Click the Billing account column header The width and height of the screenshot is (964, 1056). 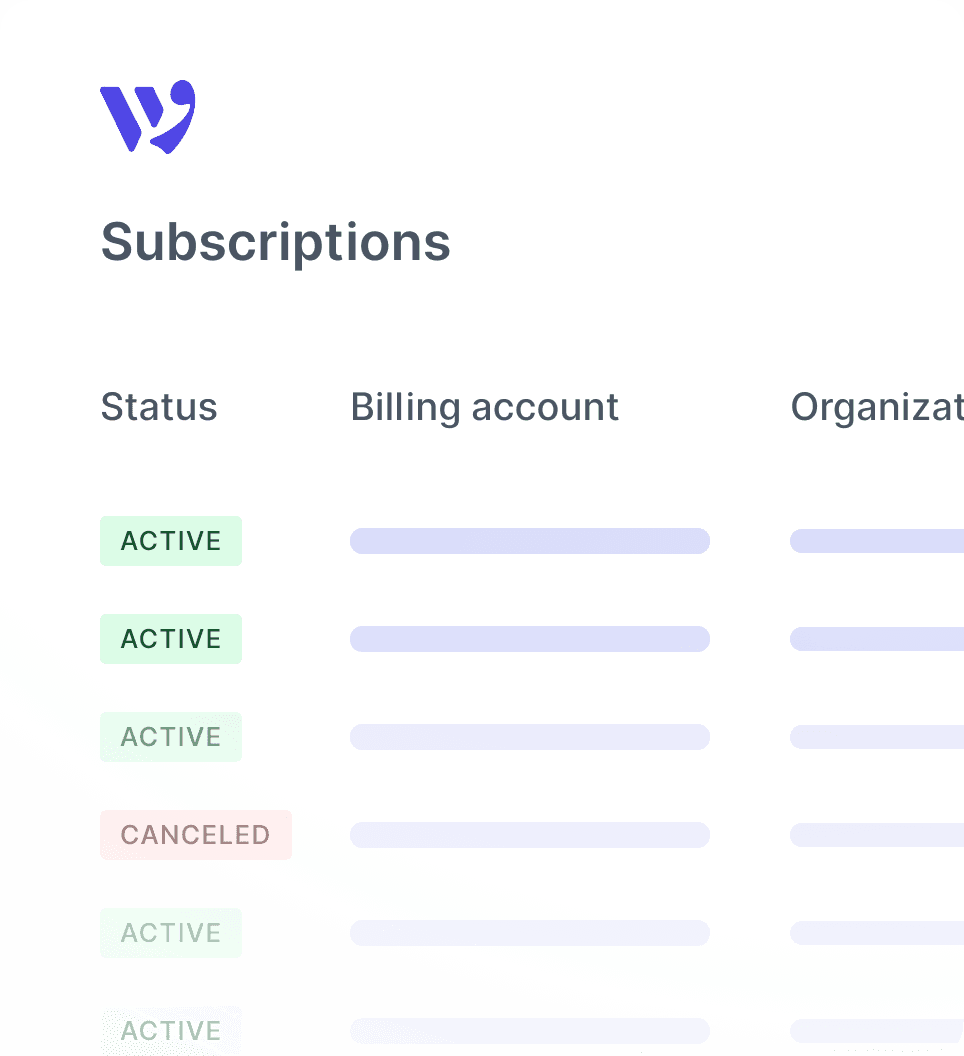point(484,408)
